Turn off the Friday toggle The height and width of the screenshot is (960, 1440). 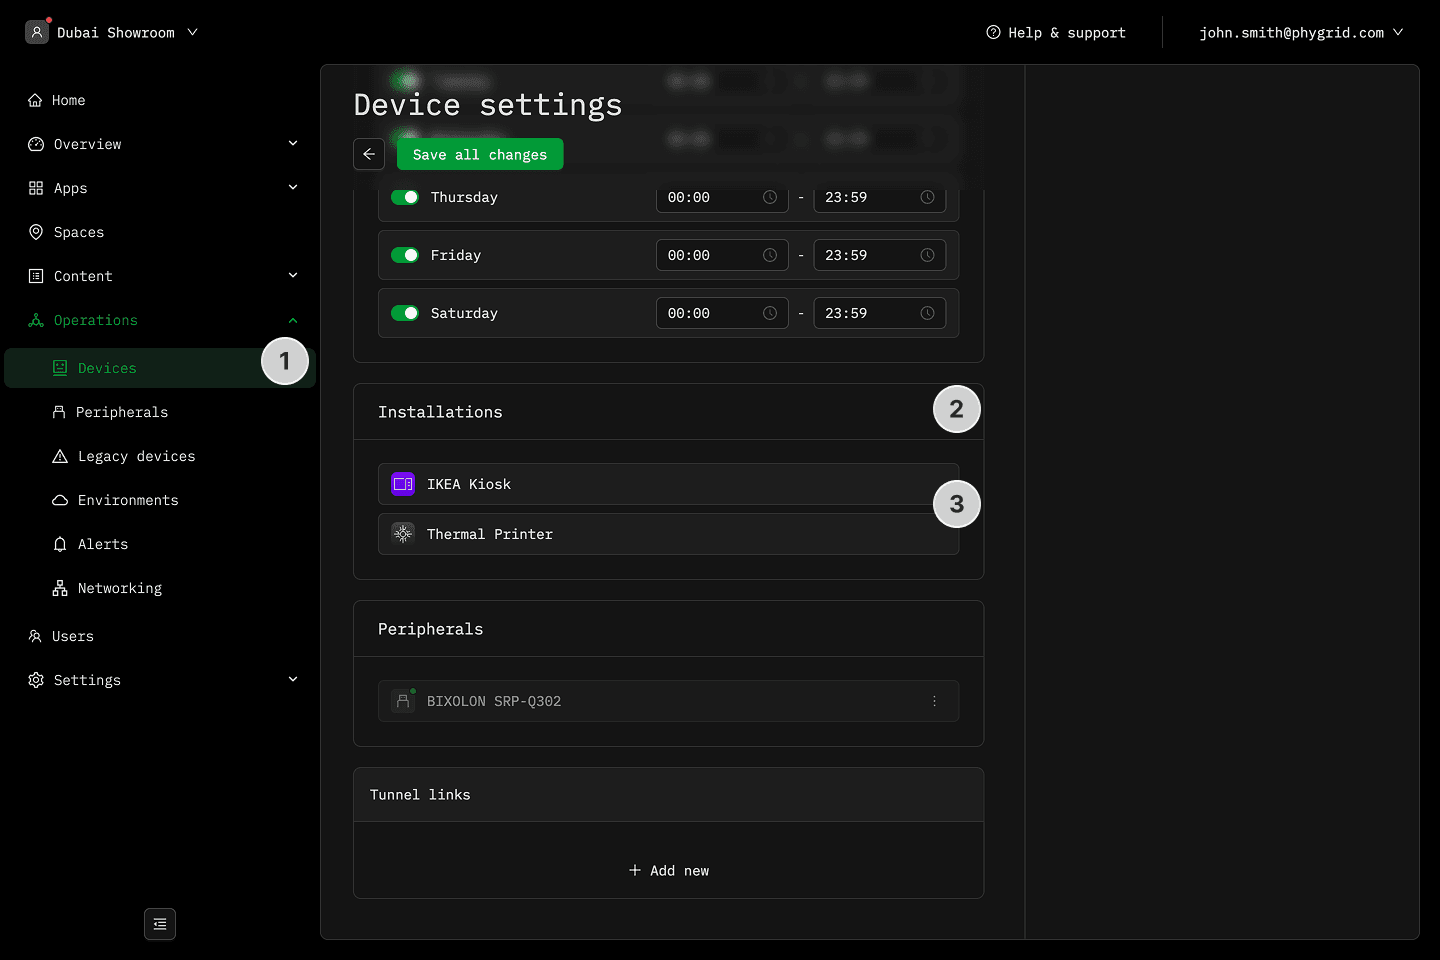coord(405,255)
